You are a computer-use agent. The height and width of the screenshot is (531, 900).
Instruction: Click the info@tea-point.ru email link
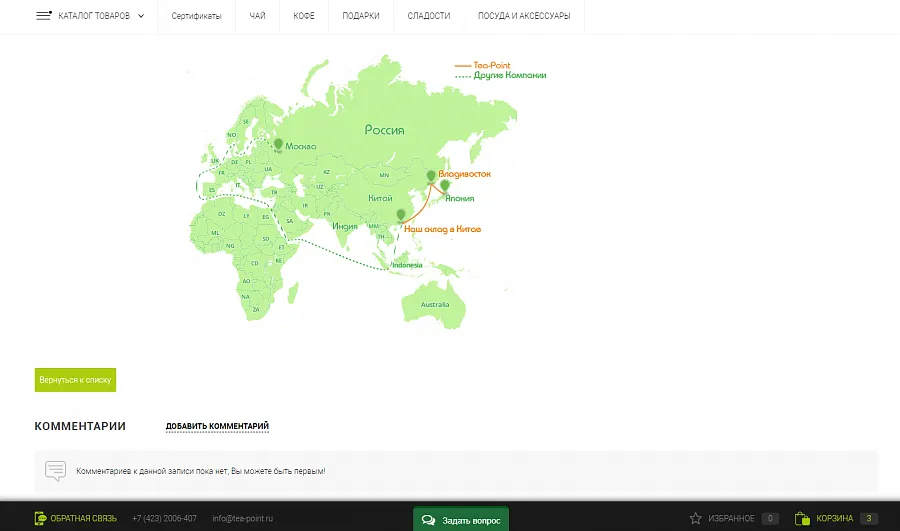pos(242,518)
